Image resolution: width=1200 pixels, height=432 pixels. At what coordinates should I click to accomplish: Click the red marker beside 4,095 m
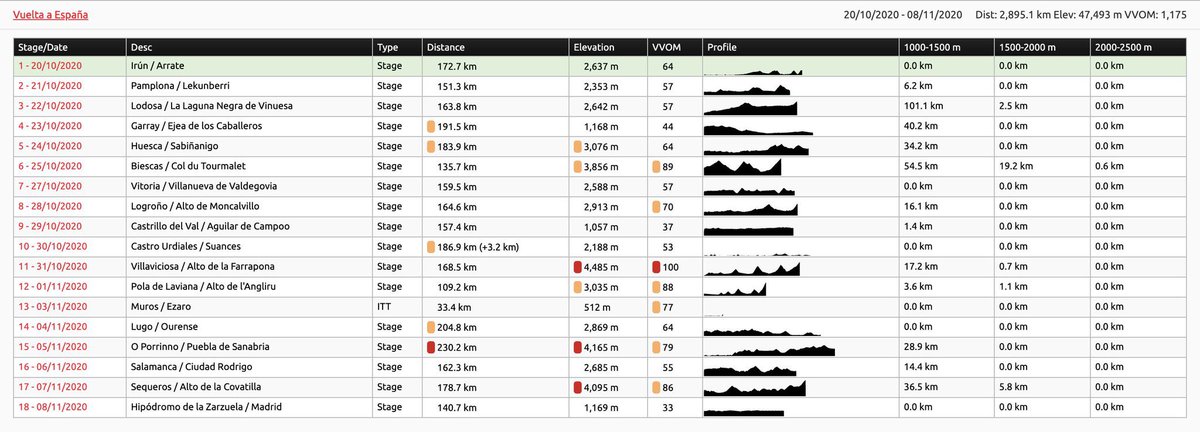tap(578, 388)
